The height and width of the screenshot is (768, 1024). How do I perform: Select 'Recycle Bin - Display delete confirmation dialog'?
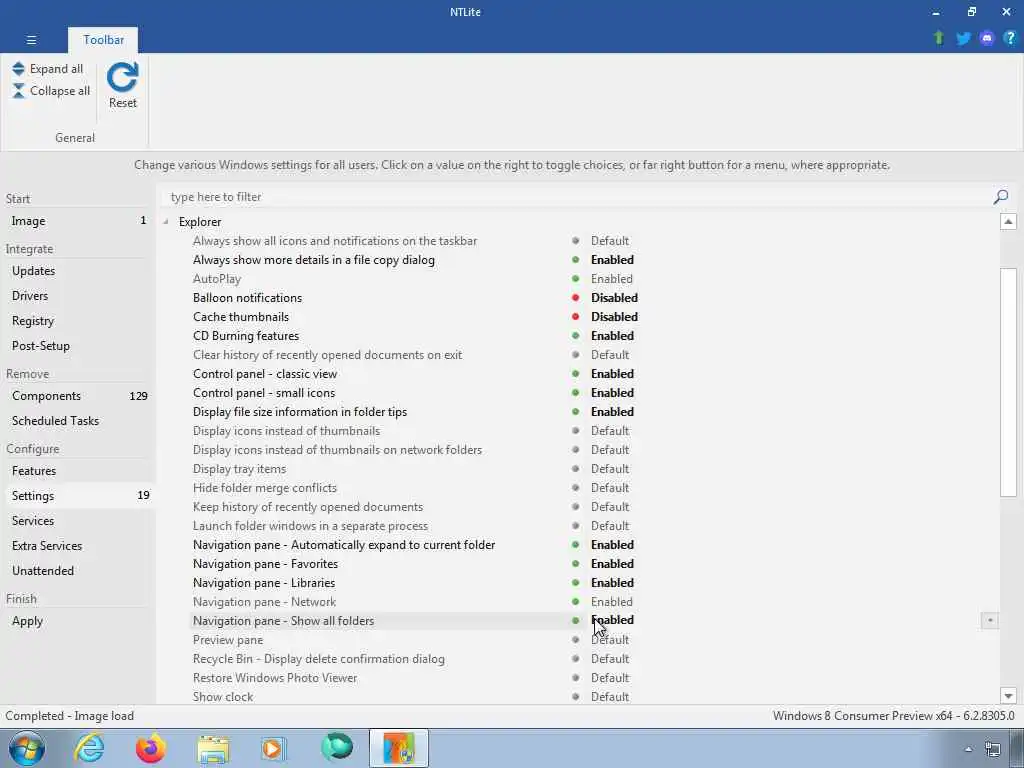point(319,659)
